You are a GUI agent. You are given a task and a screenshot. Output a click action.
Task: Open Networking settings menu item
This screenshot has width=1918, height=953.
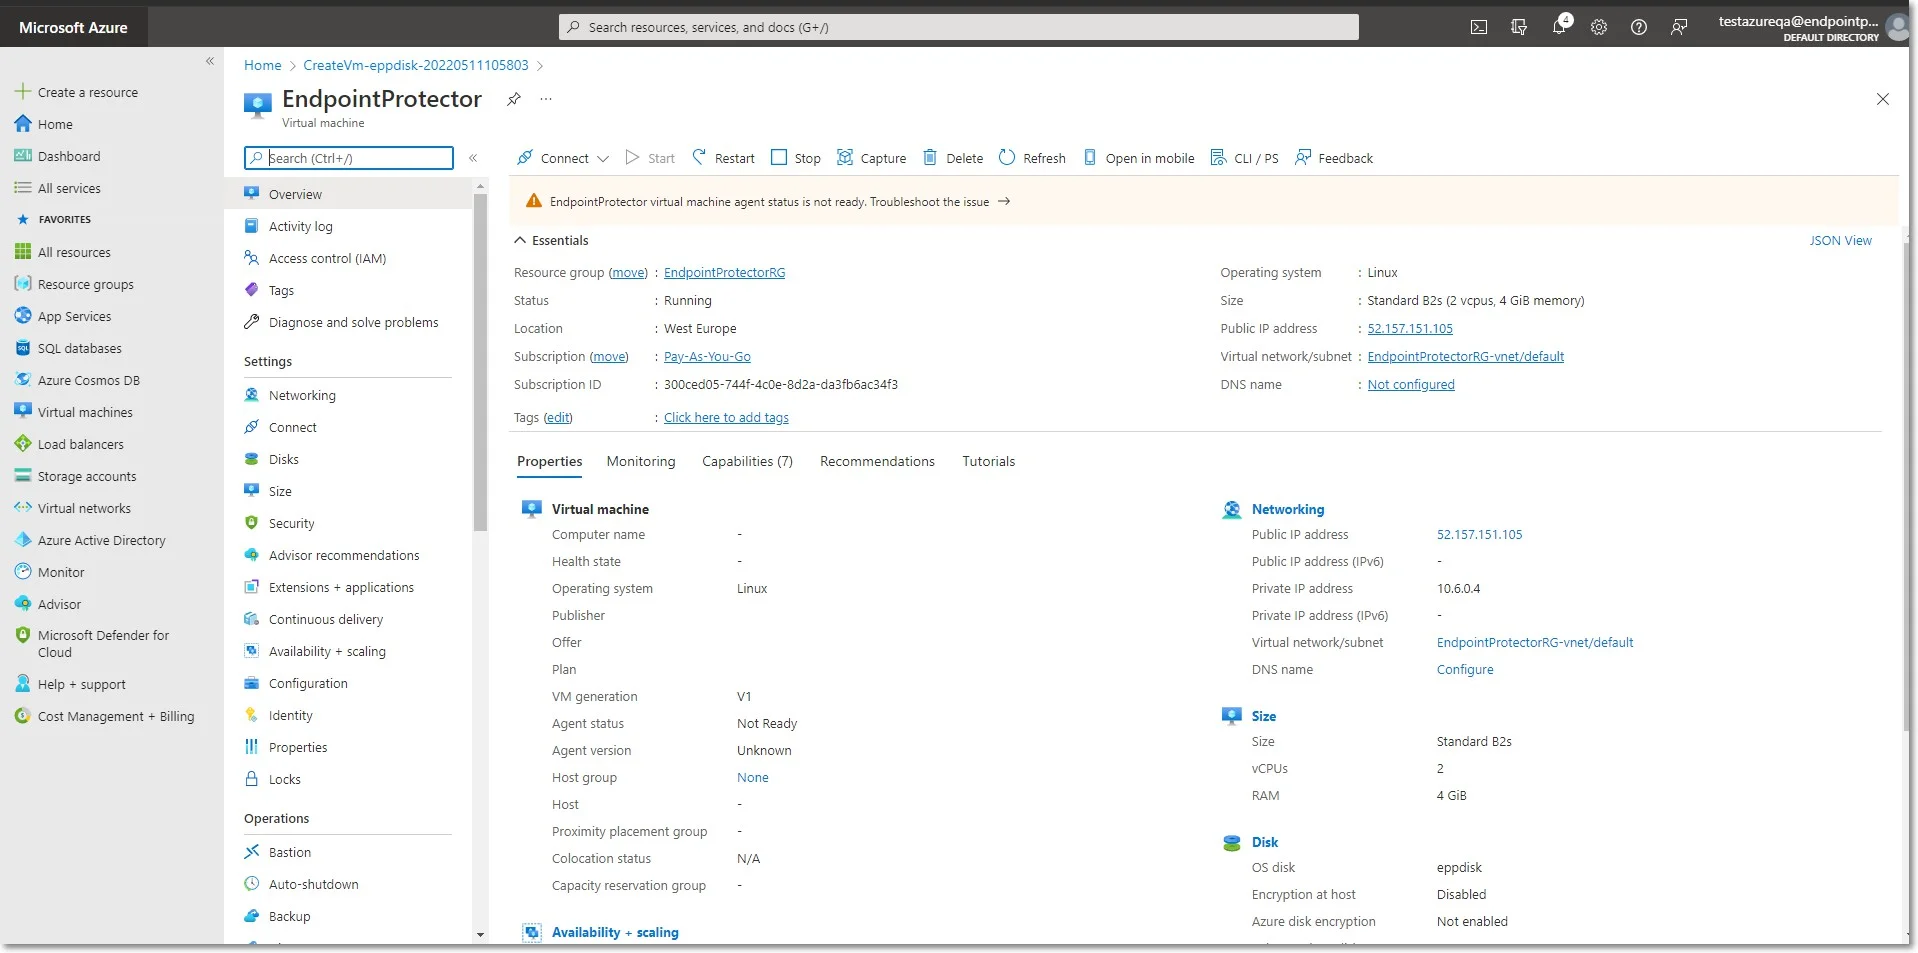click(x=302, y=395)
